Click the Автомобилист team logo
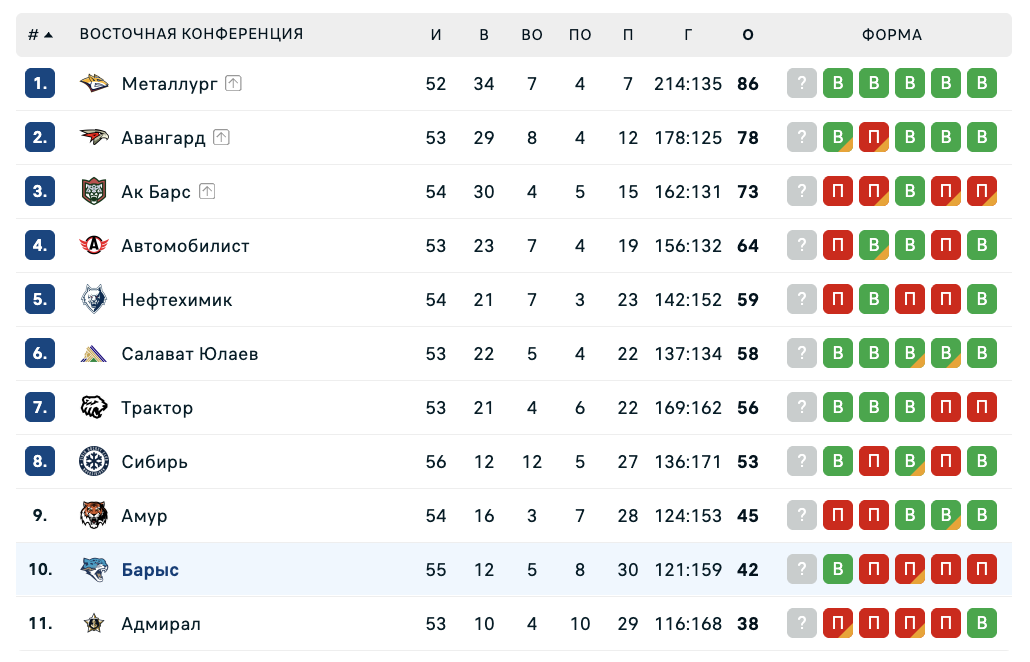 click(93, 246)
